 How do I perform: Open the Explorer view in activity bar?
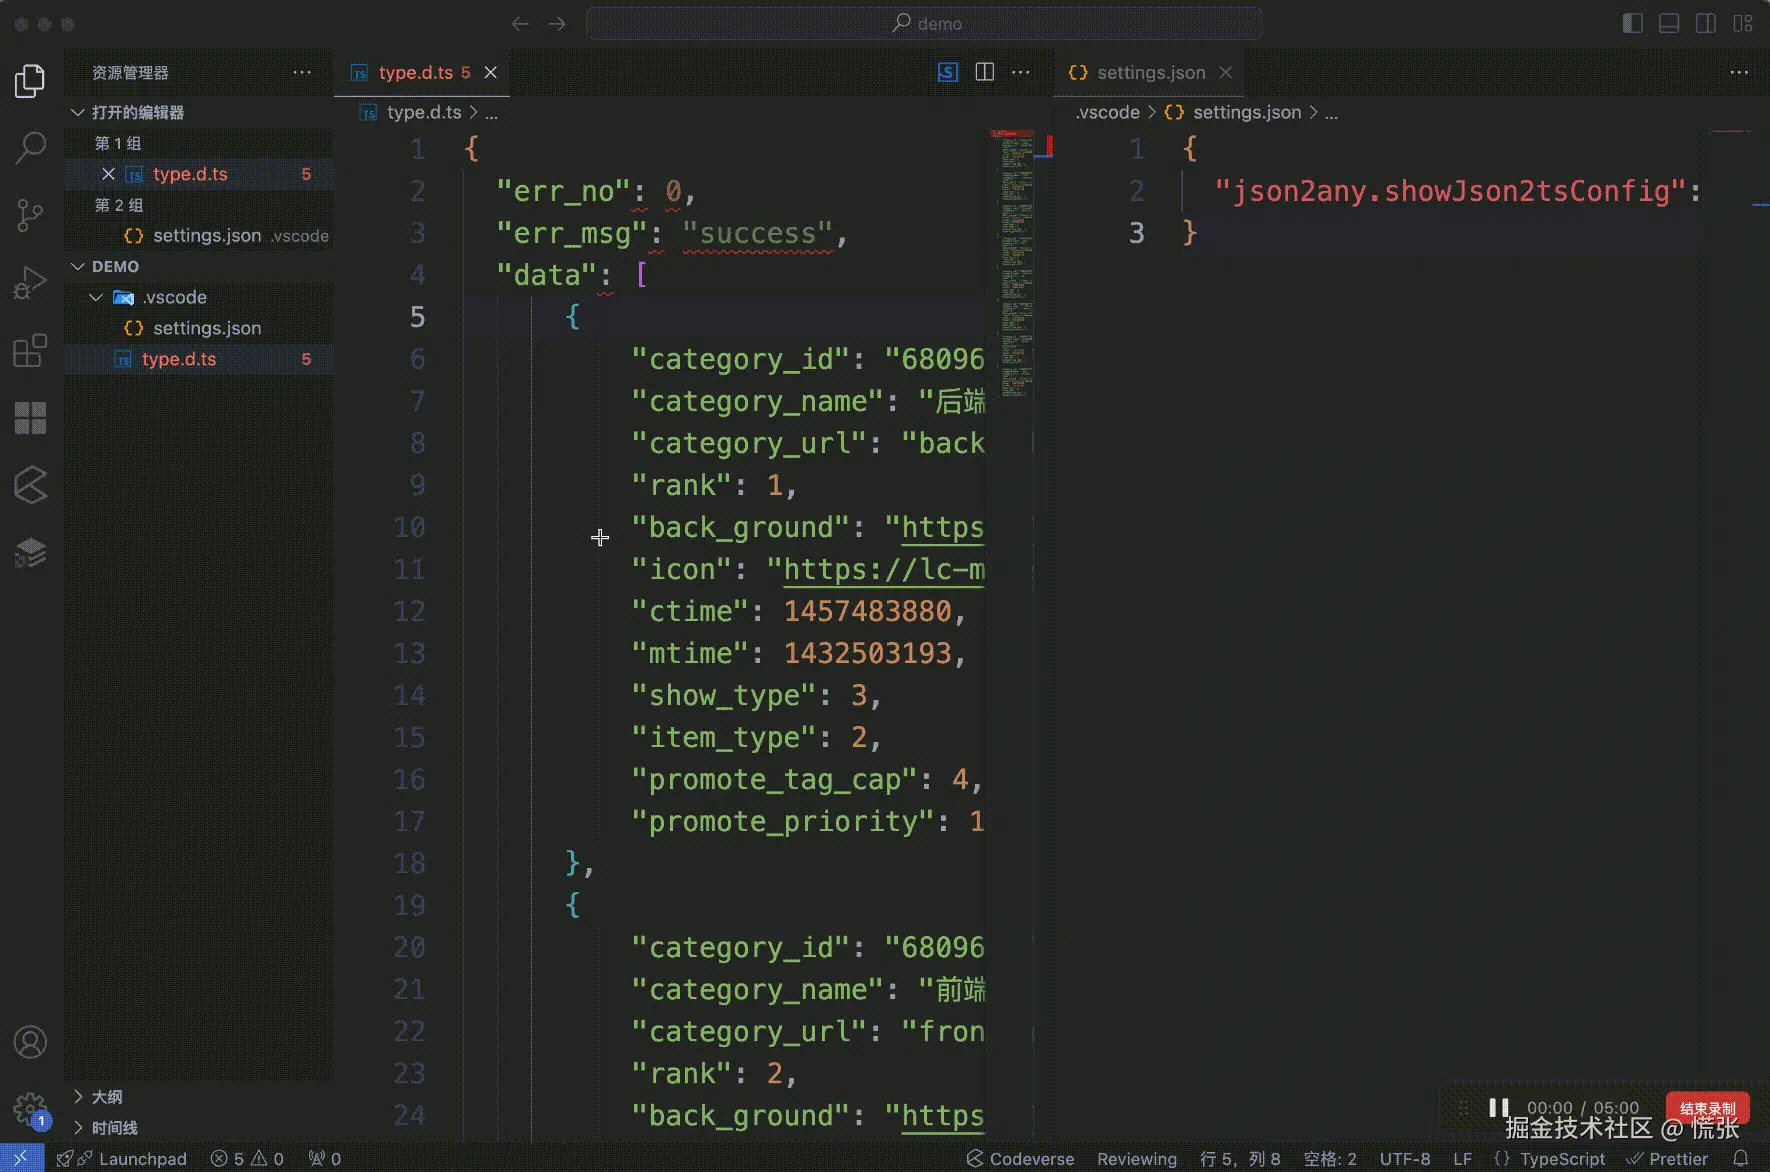point(30,81)
